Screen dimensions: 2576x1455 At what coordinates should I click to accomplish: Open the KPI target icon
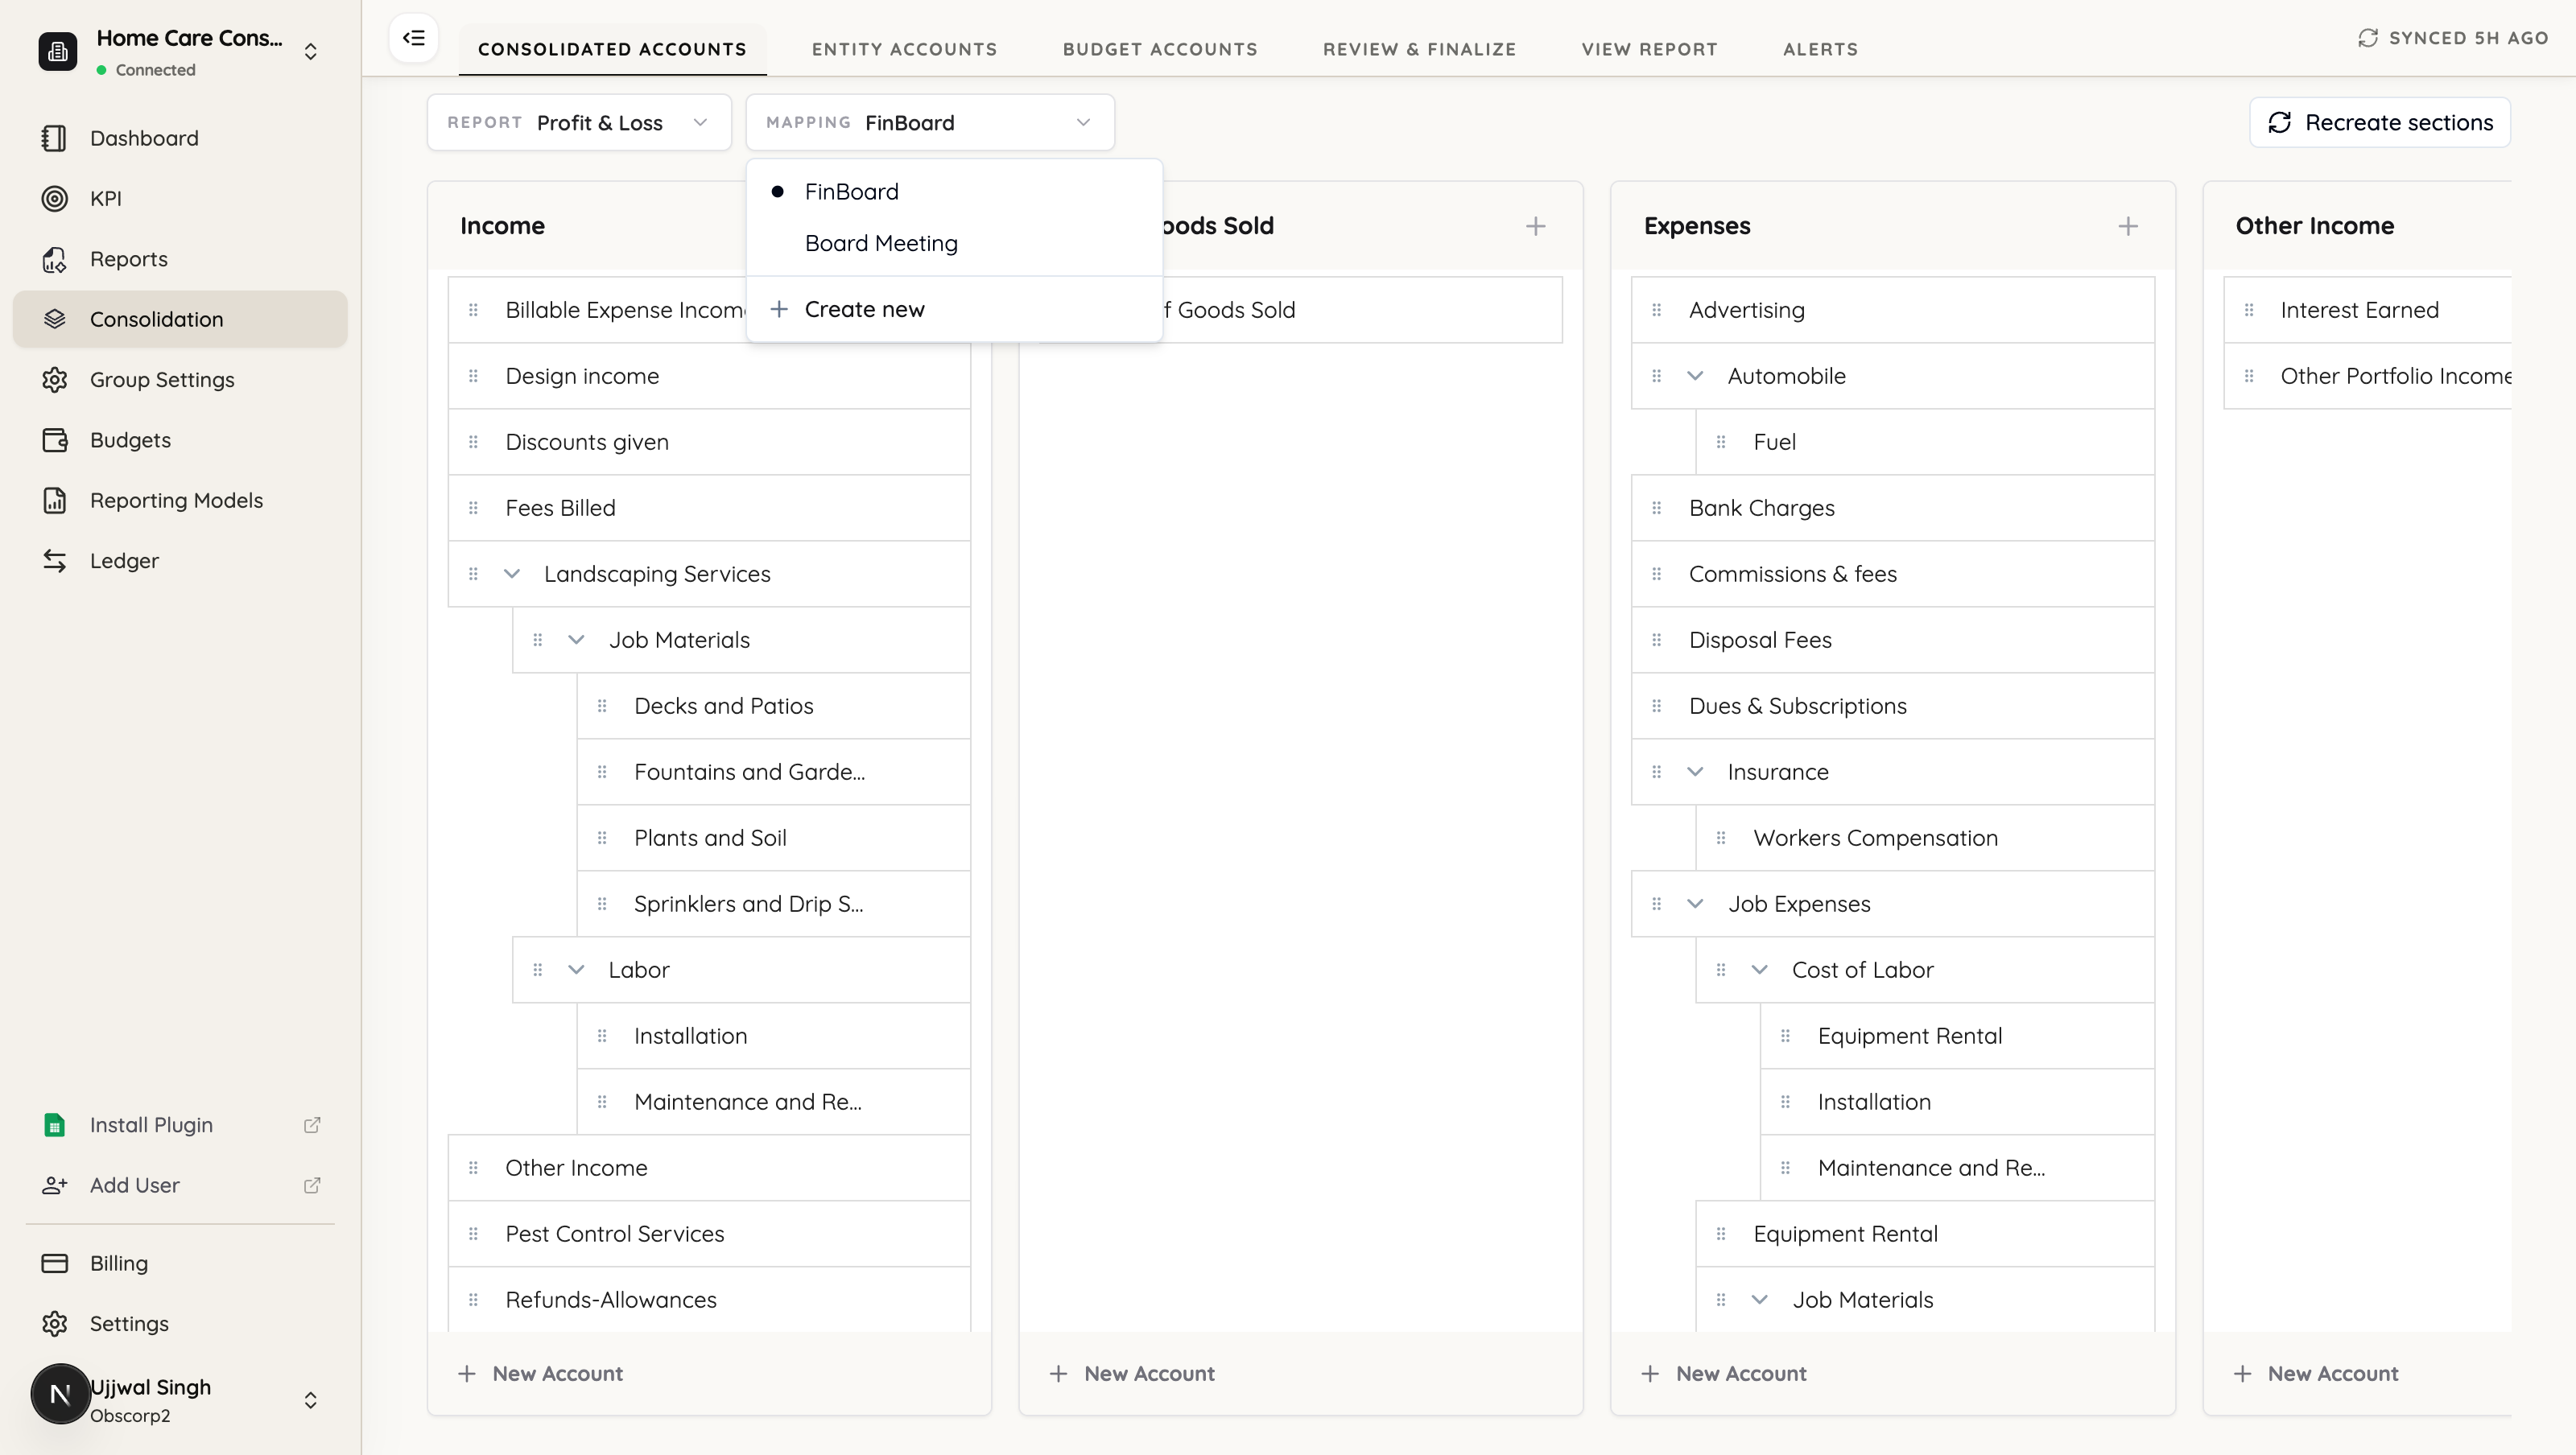point(55,198)
